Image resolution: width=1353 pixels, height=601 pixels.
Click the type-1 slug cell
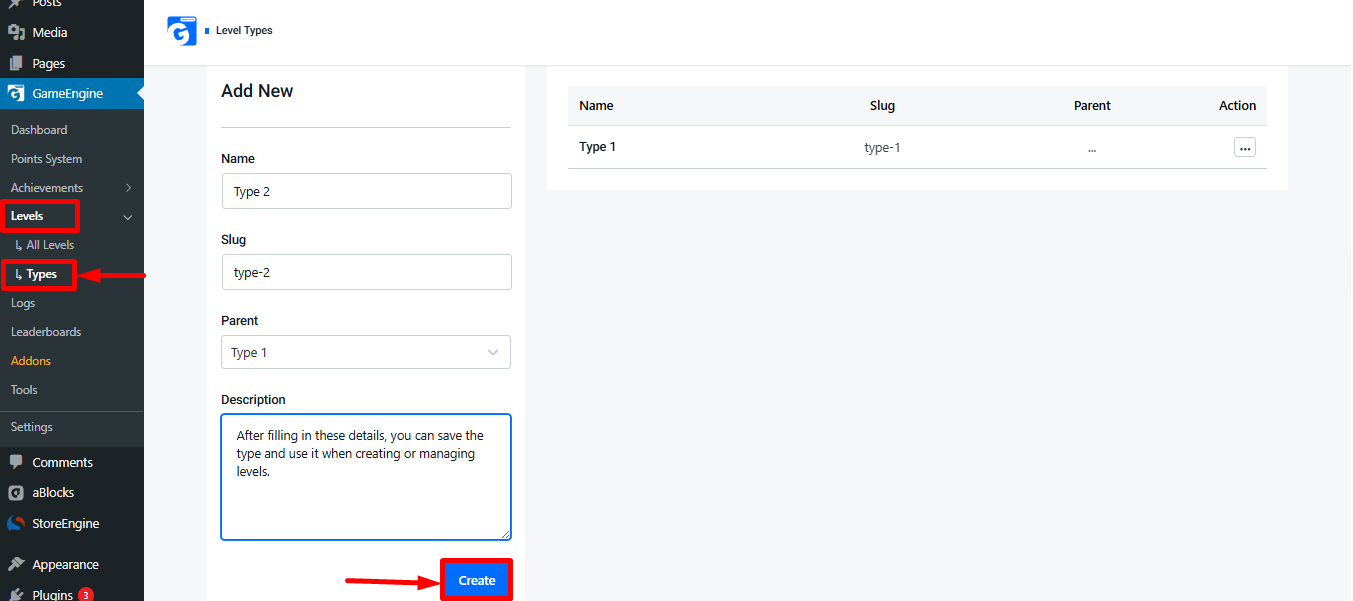pos(882,148)
